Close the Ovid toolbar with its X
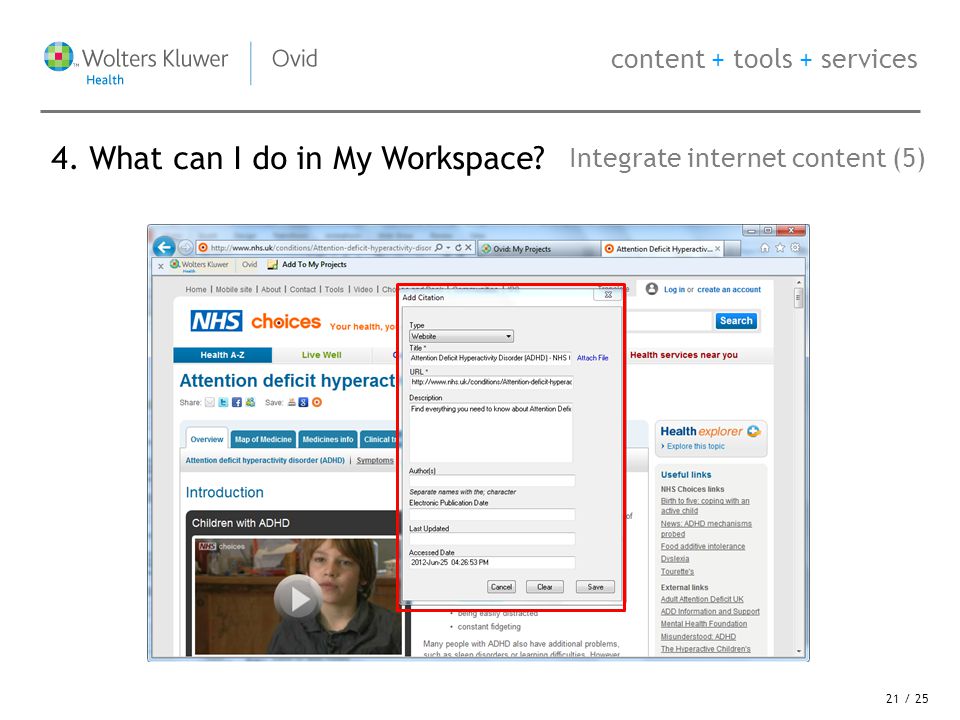The height and width of the screenshot is (720, 960). tap(160, 266)
